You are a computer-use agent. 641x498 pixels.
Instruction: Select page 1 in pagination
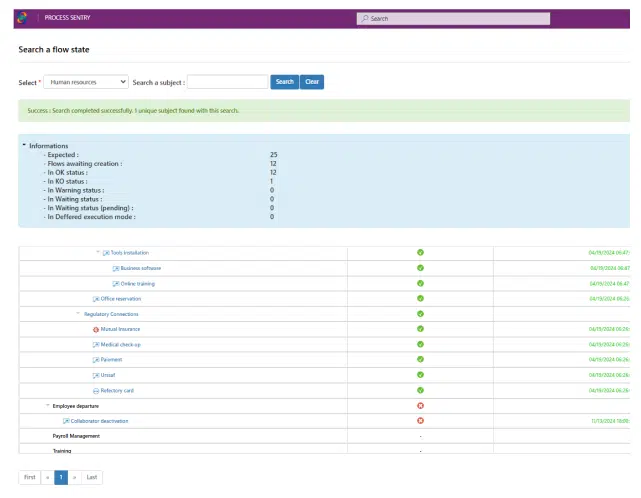(x=61, y=478)
